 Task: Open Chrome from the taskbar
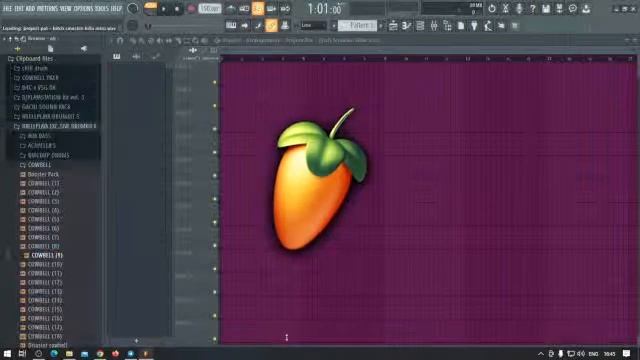tap(100, 353)
